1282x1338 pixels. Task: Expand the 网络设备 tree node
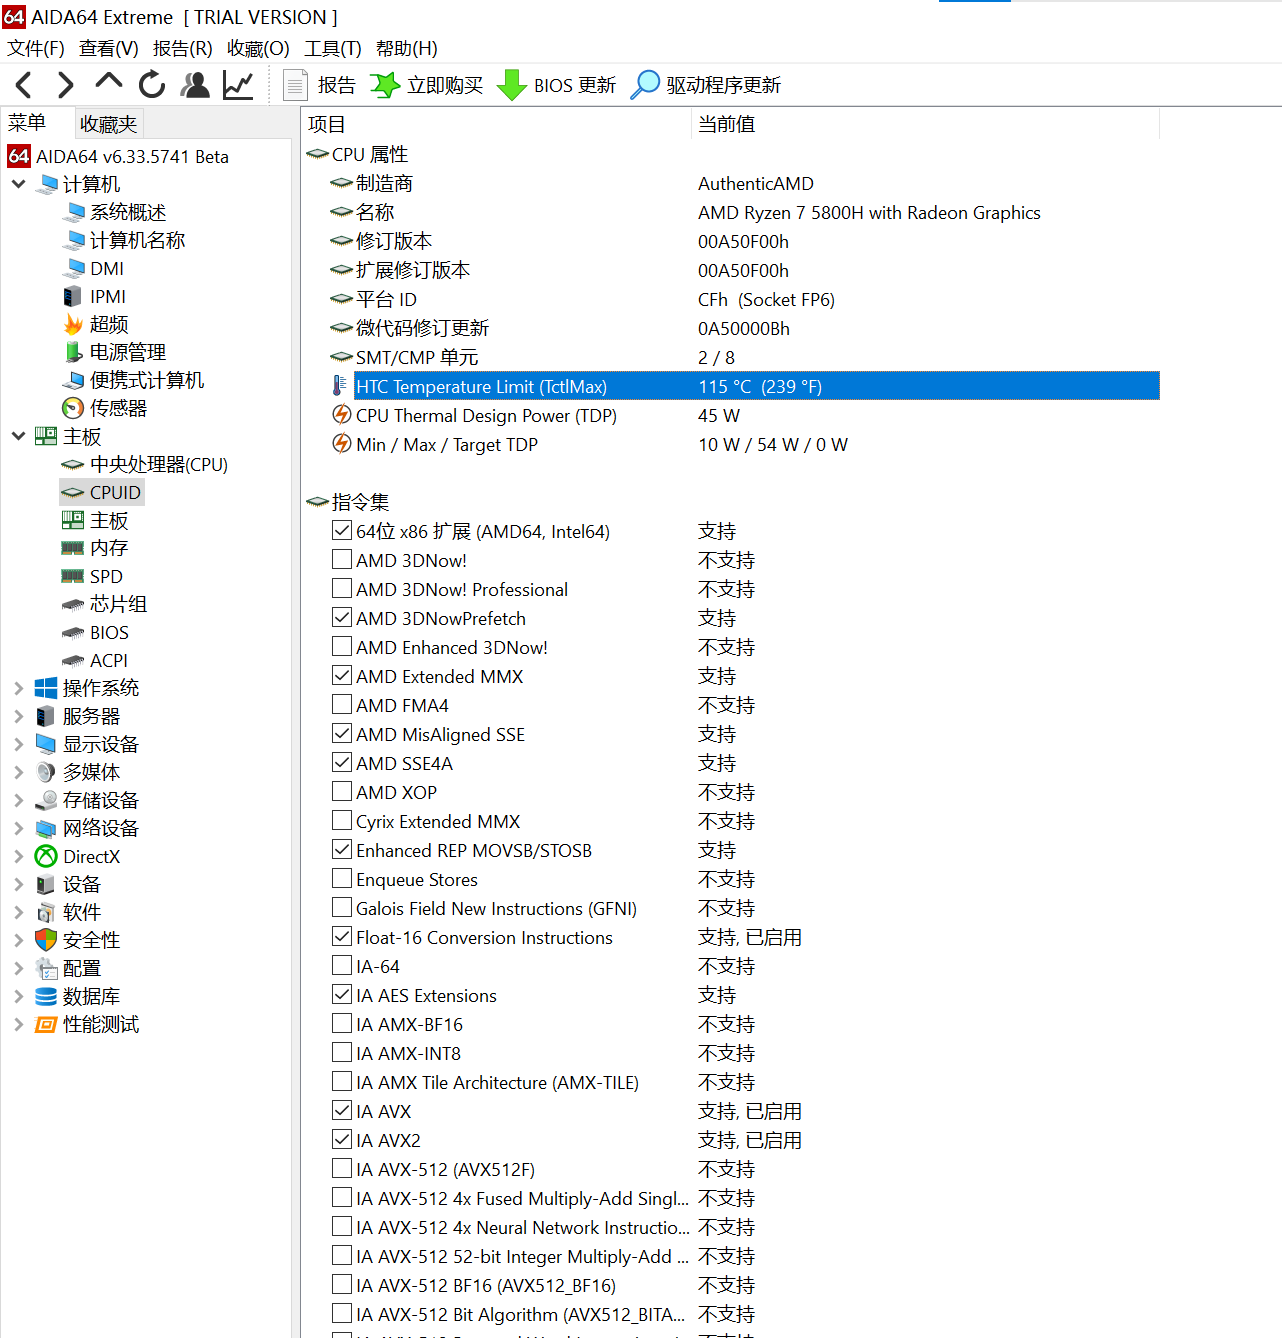coord(18,828)
